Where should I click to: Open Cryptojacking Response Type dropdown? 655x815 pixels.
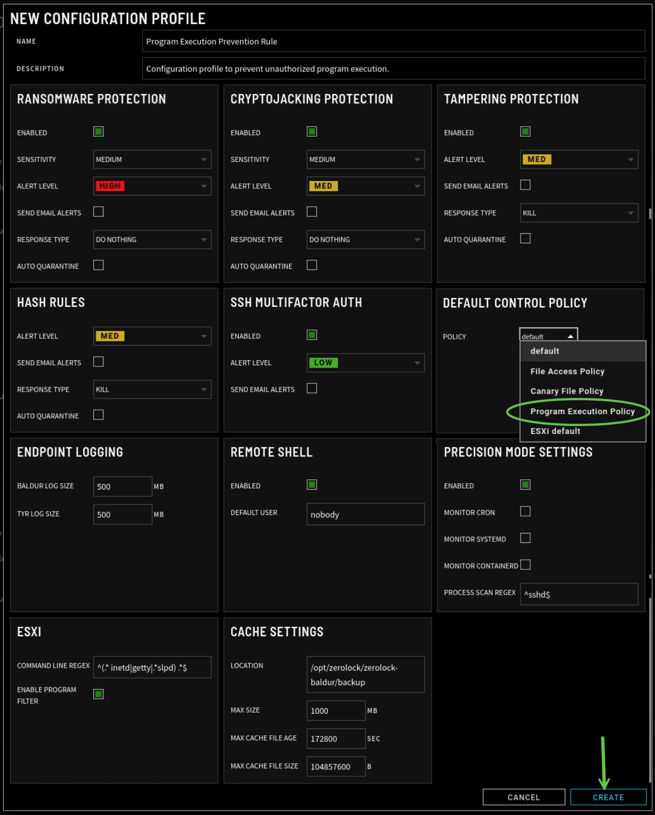click(365, 240)
